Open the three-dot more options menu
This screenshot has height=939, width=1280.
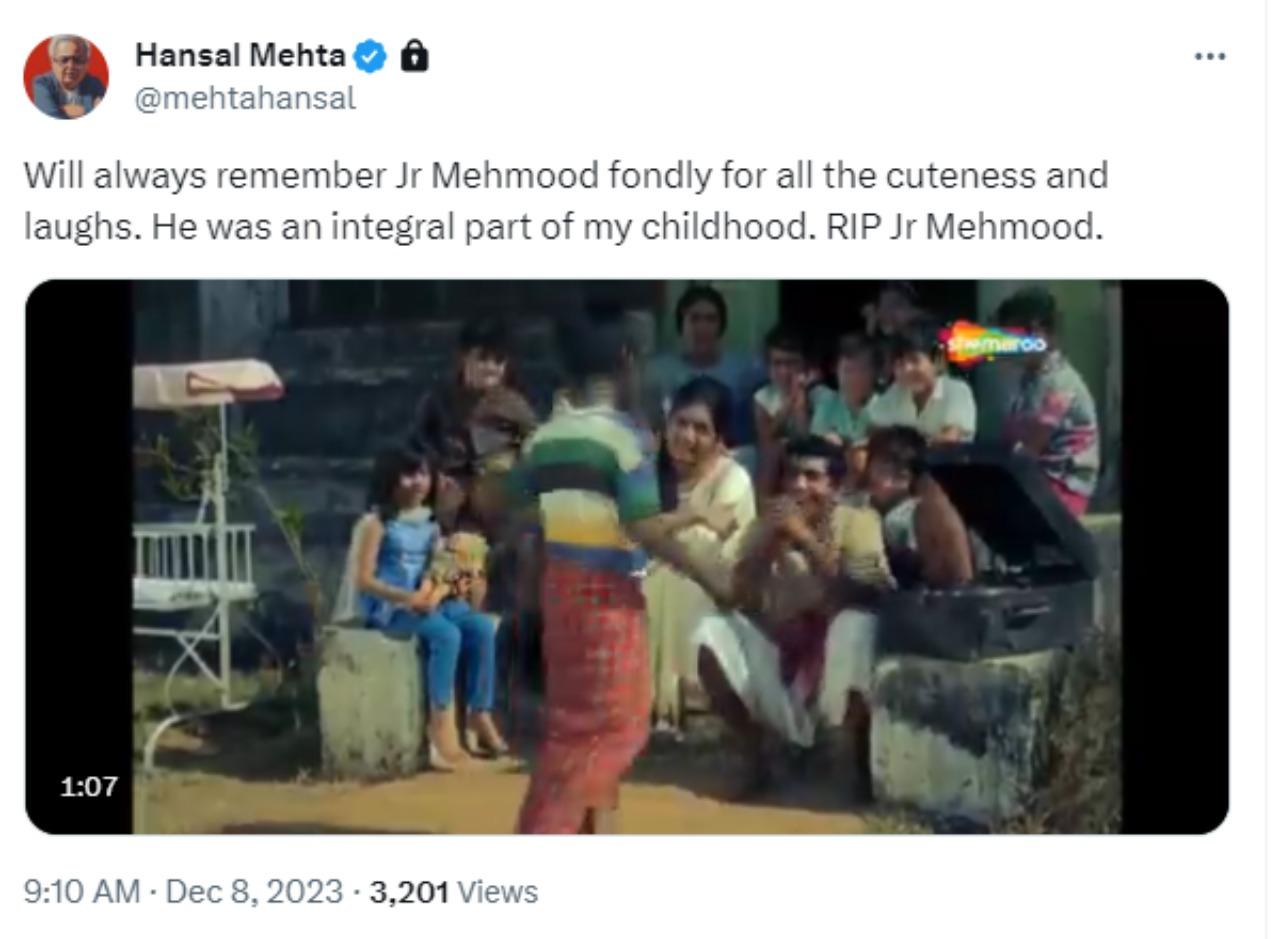click(x=1210, y=56)
